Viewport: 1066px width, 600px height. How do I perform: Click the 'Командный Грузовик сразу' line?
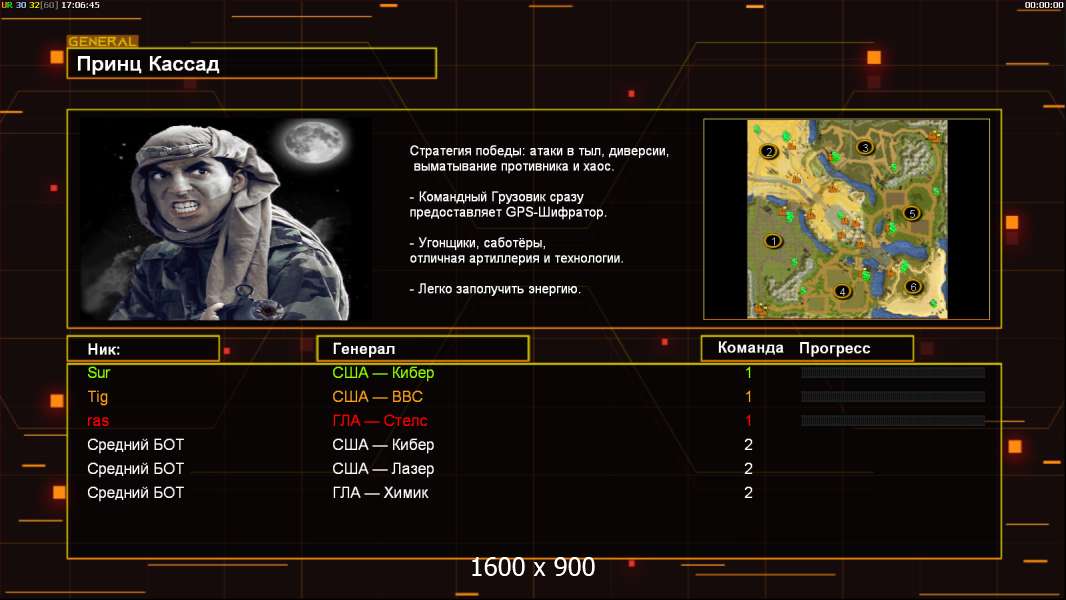coord(496,197)
